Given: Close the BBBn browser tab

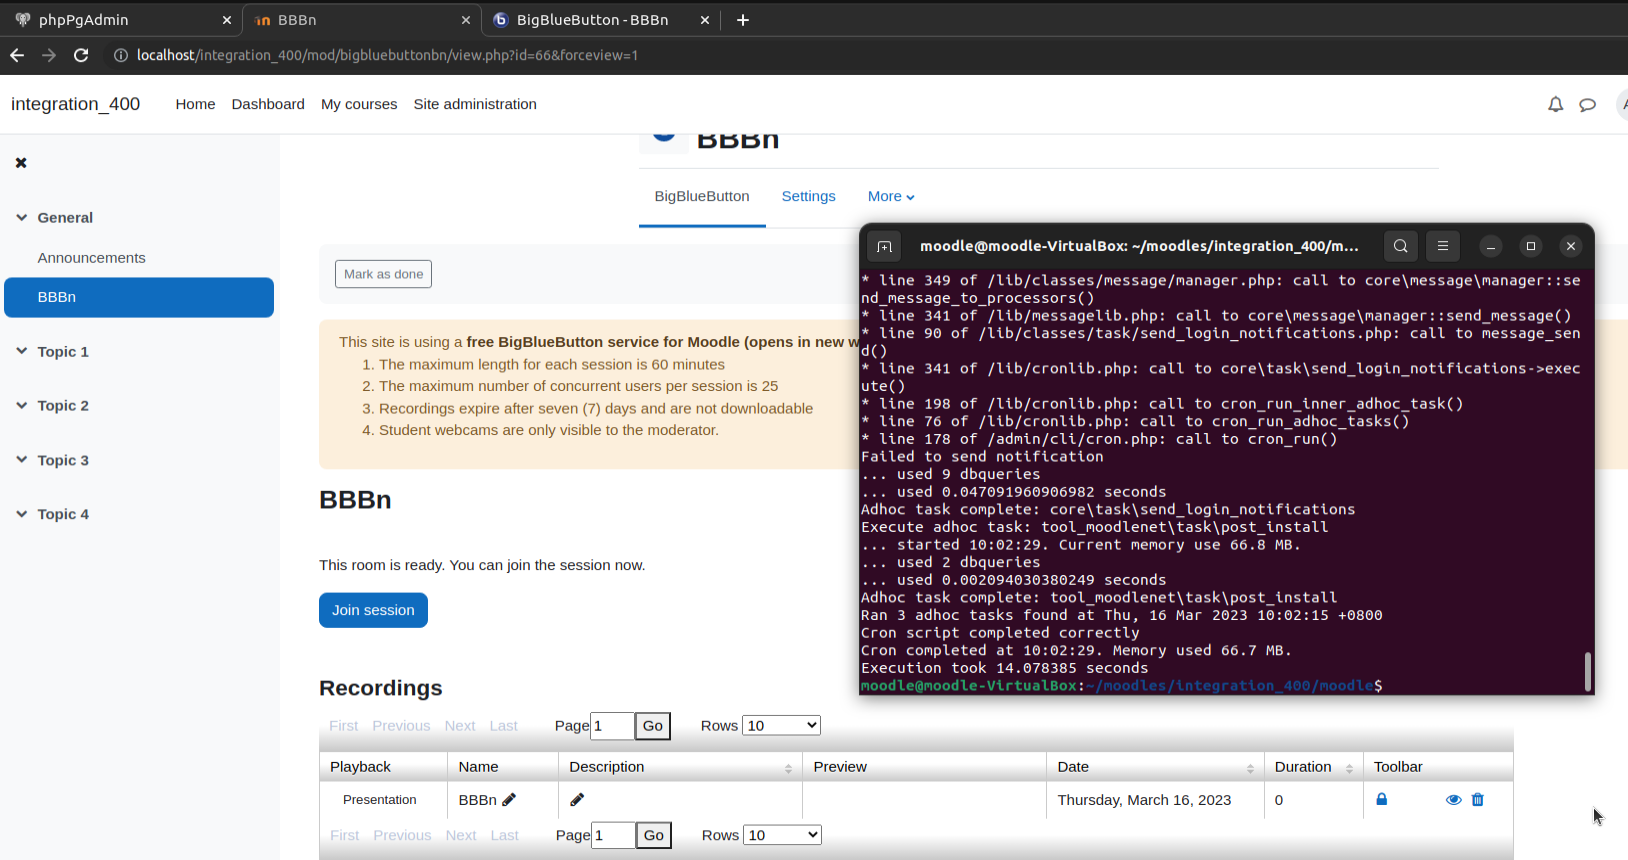Looking at the screenshot, I should (x=466, y=20).
